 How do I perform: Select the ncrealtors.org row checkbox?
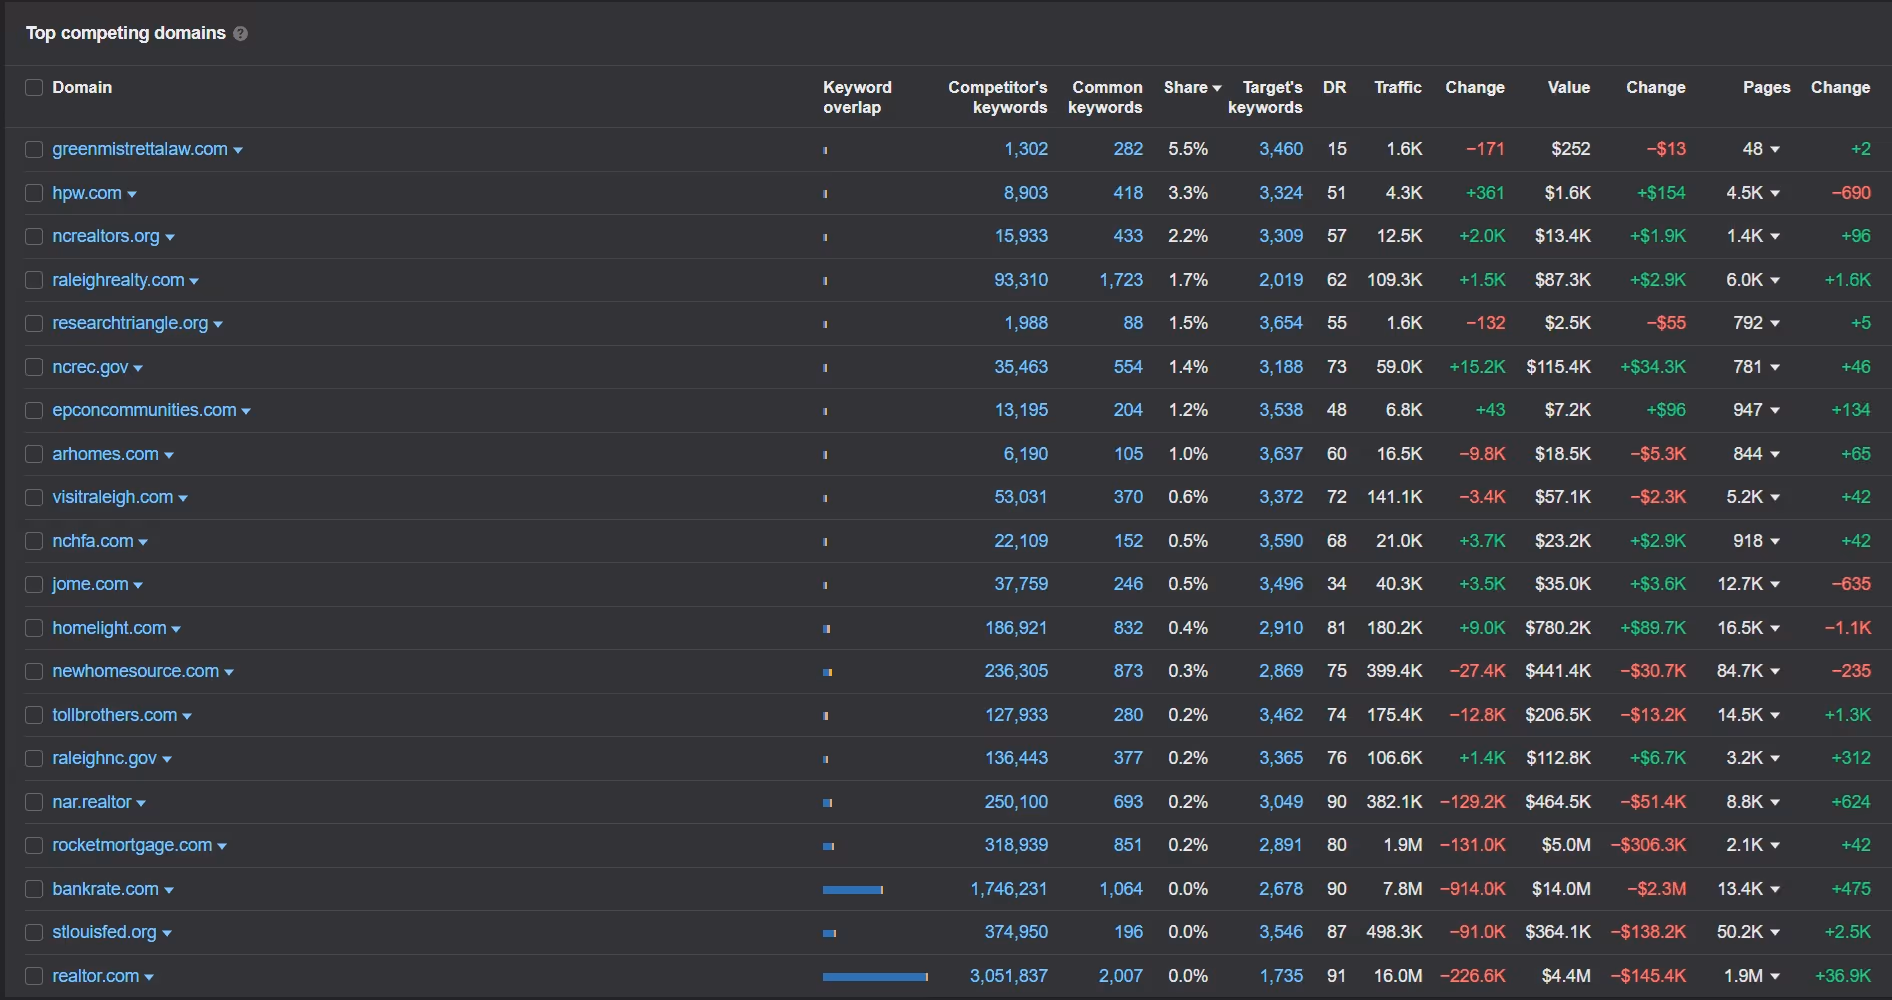pyautogui.click(x=34, y=237)
